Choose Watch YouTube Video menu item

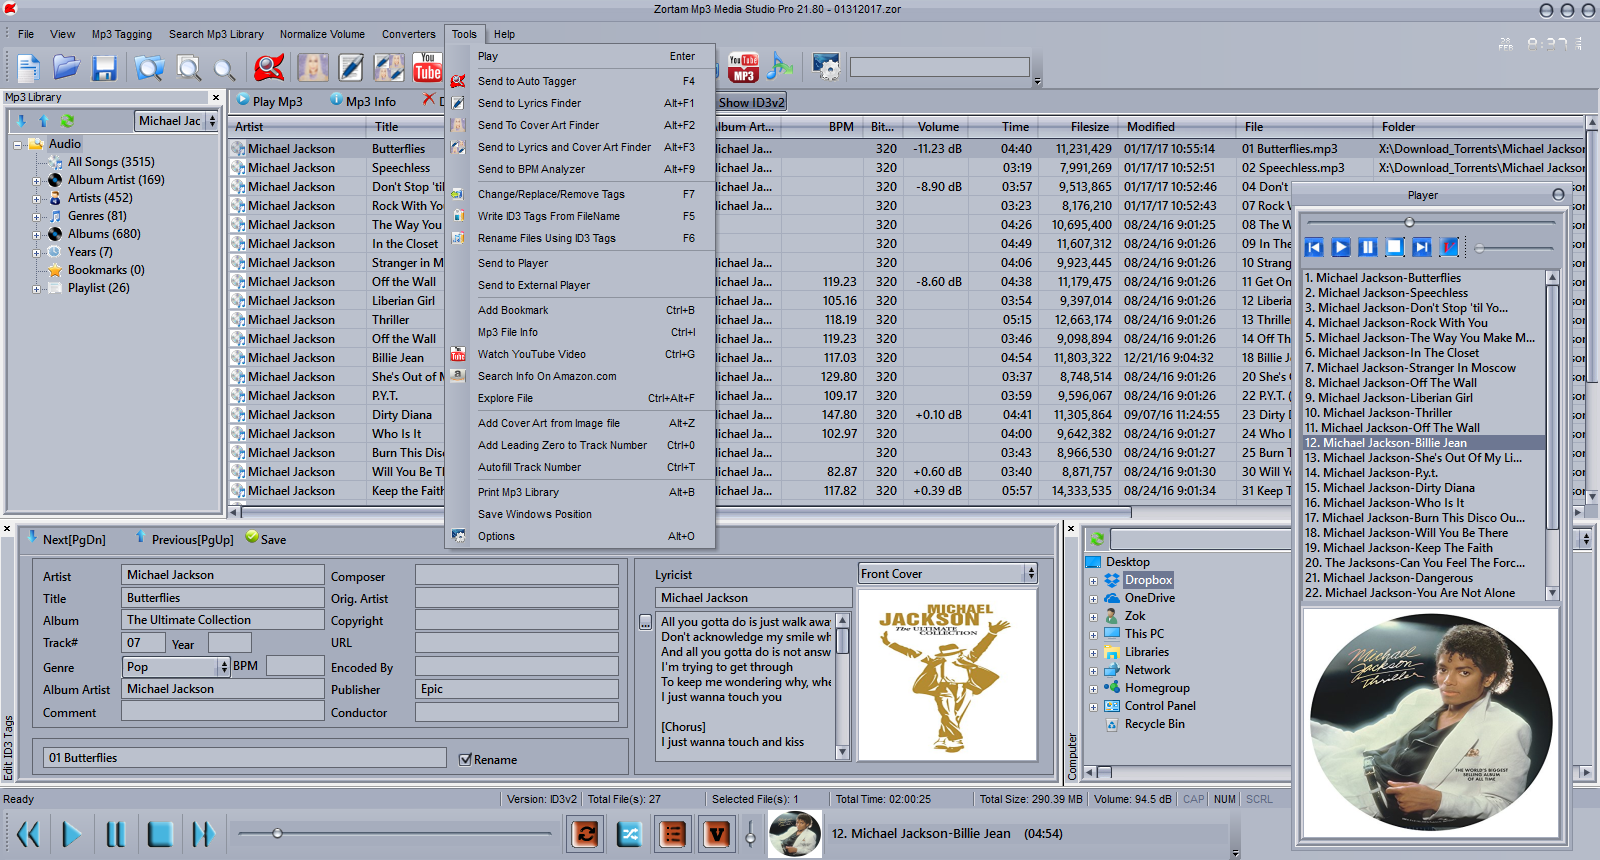click(x=580, y=354)
